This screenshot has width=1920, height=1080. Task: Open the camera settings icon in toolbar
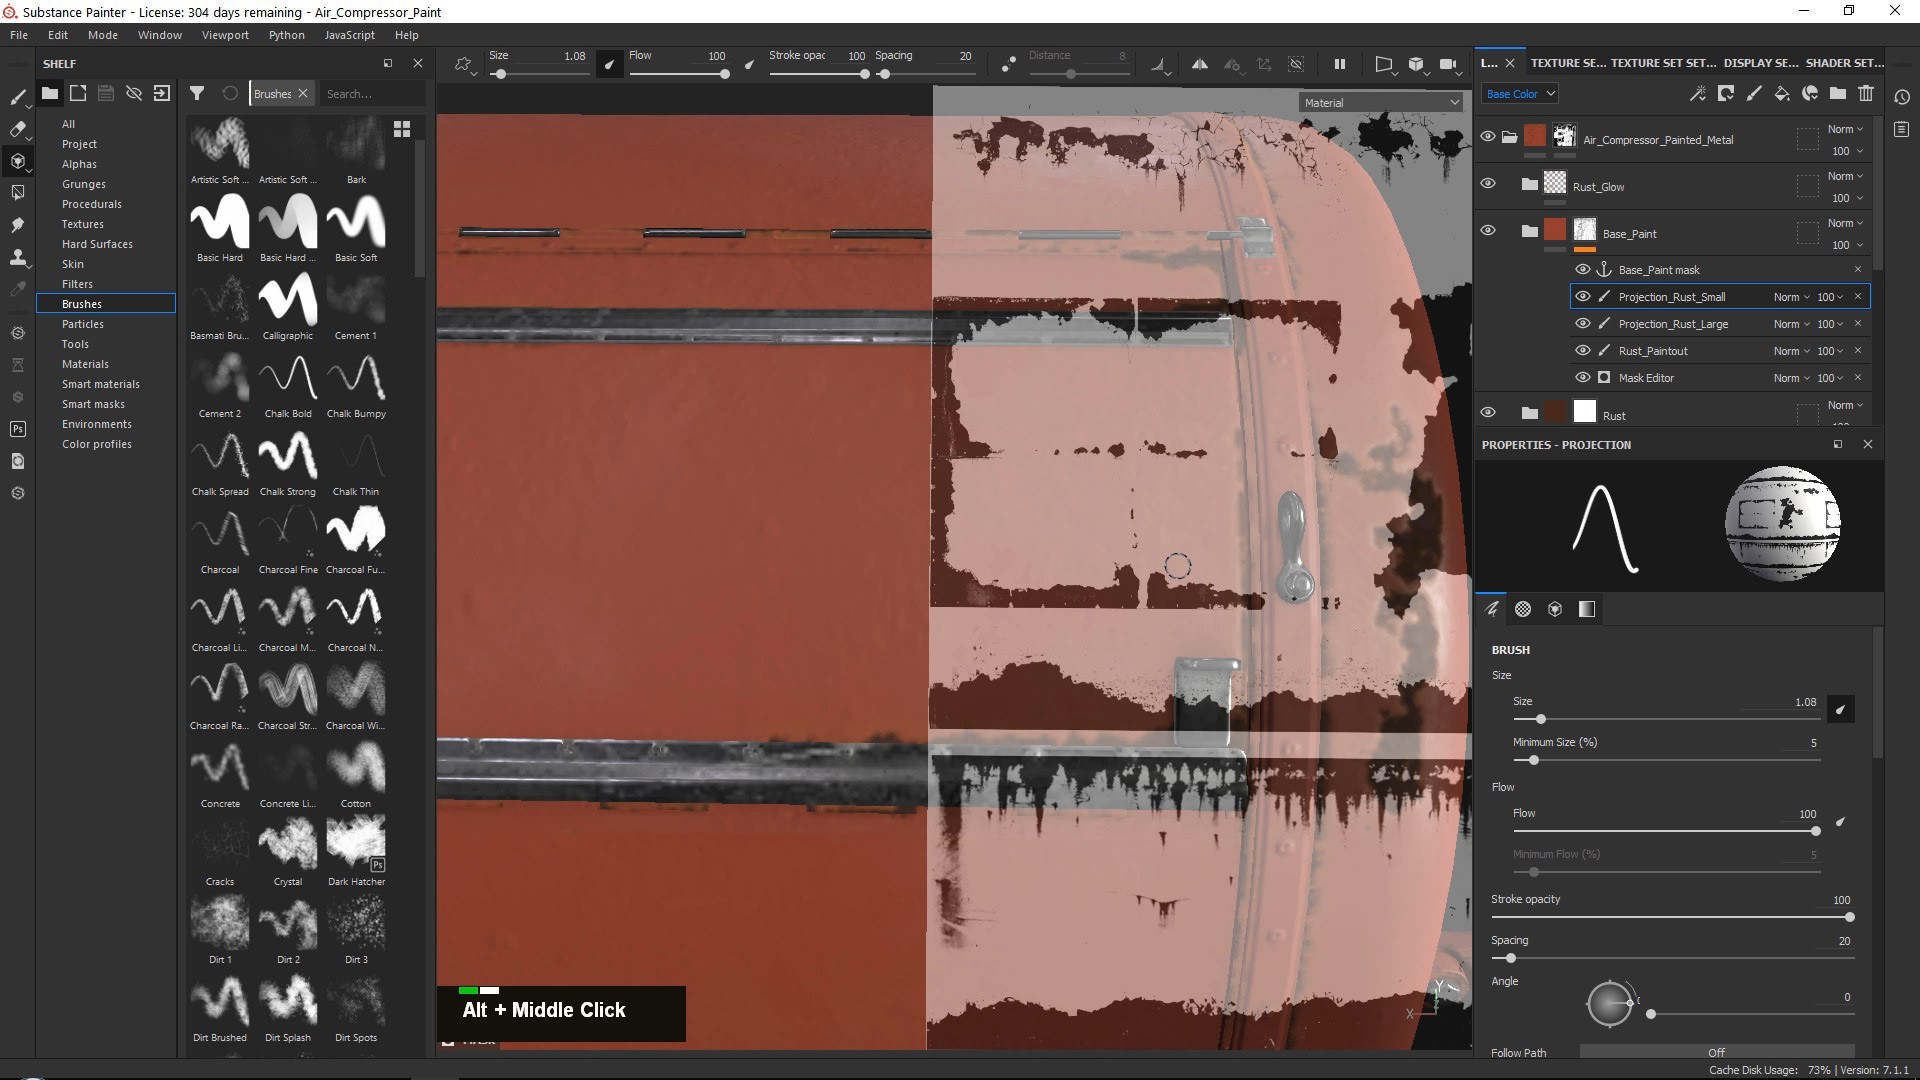1448,64
